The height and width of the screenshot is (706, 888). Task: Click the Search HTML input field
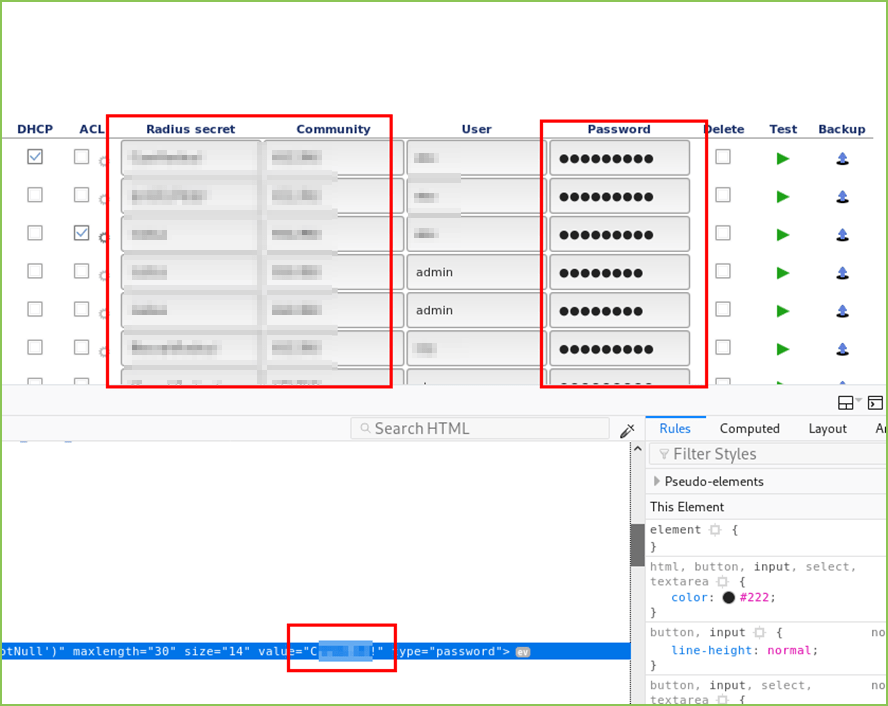[x=480, y=428]
